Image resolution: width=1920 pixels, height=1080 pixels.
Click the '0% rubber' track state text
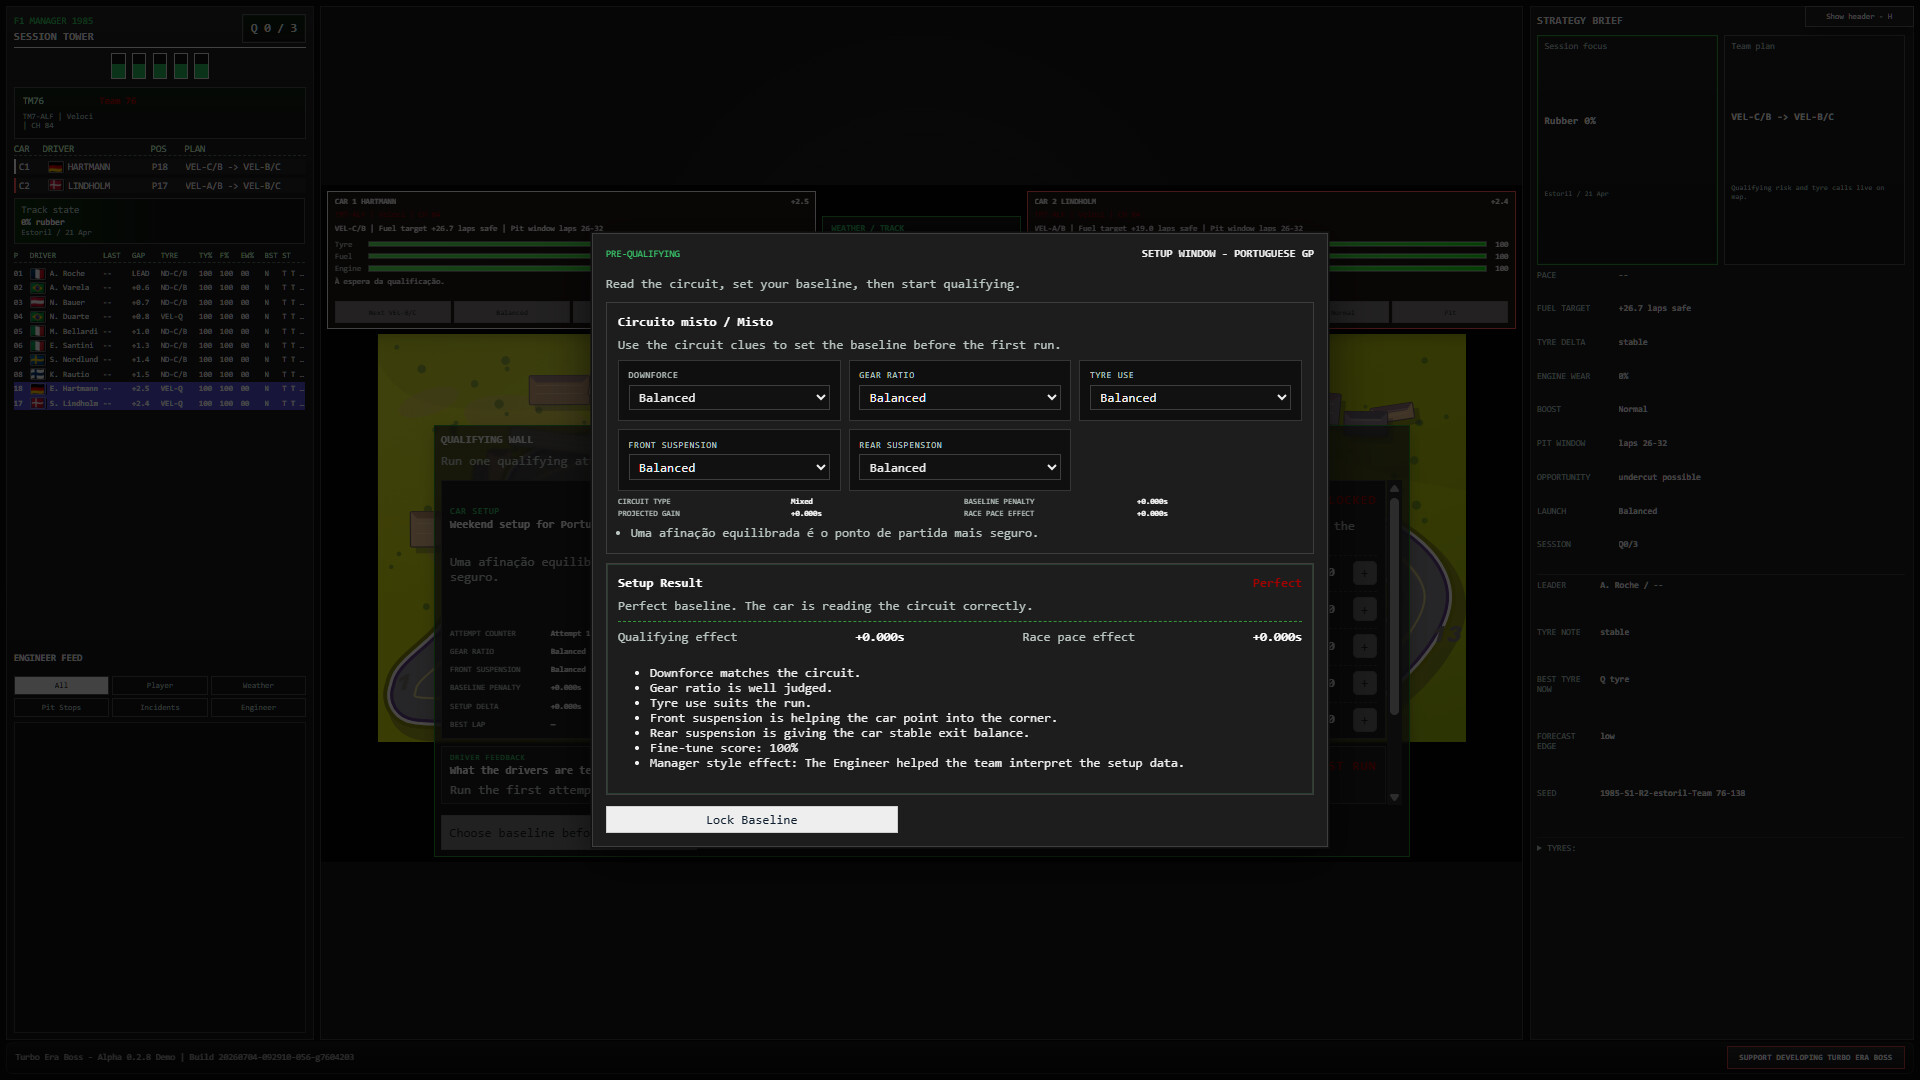[43, 222]
